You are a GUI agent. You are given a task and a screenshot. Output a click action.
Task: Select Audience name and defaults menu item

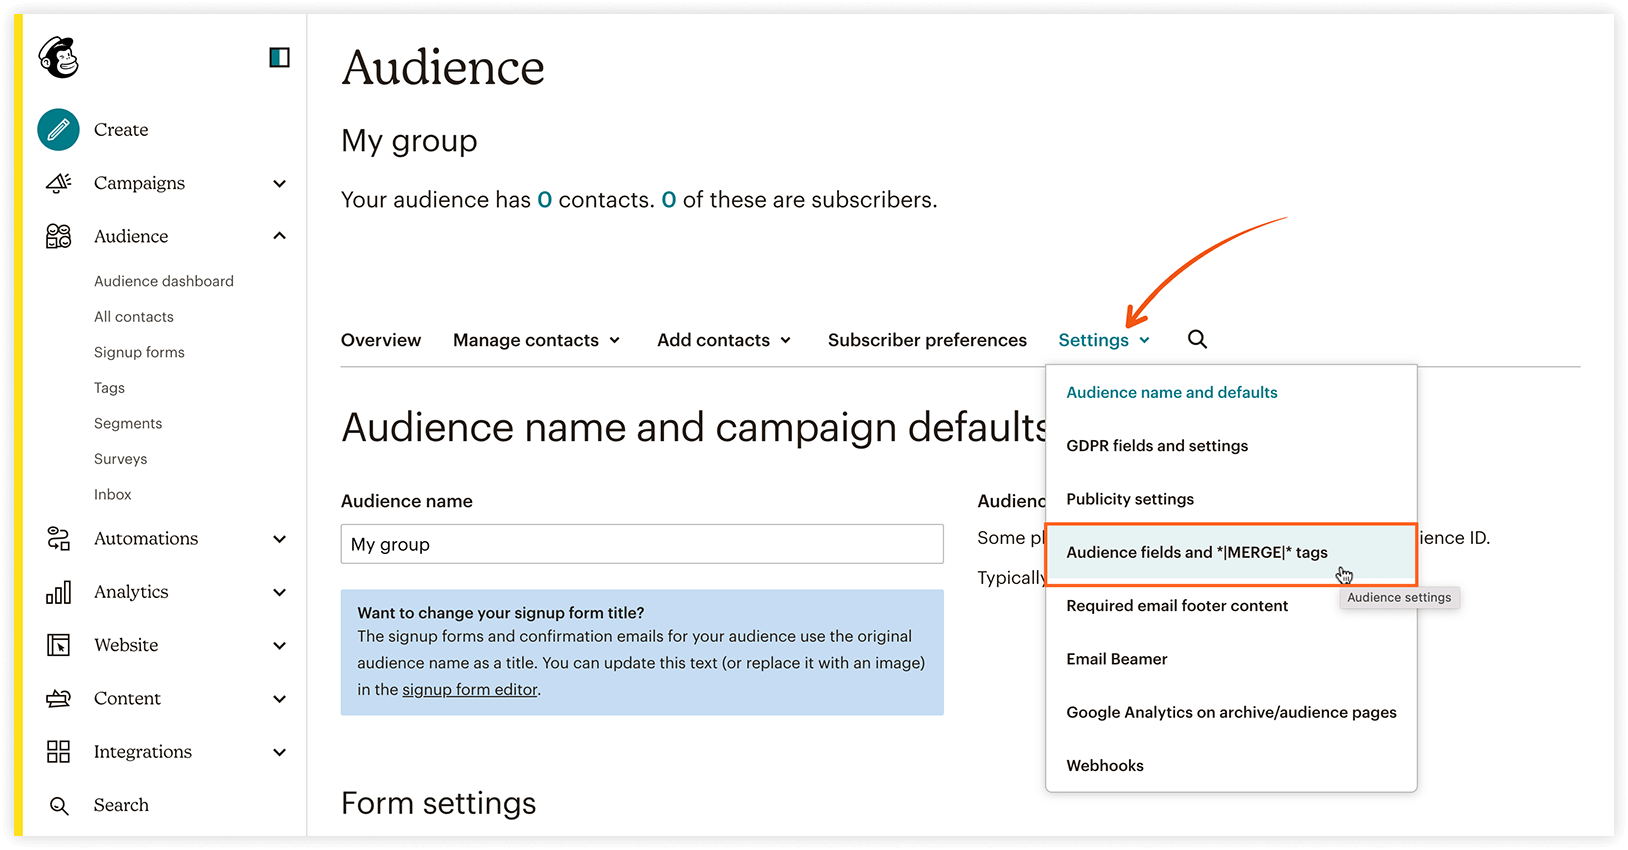[1172, 392]
